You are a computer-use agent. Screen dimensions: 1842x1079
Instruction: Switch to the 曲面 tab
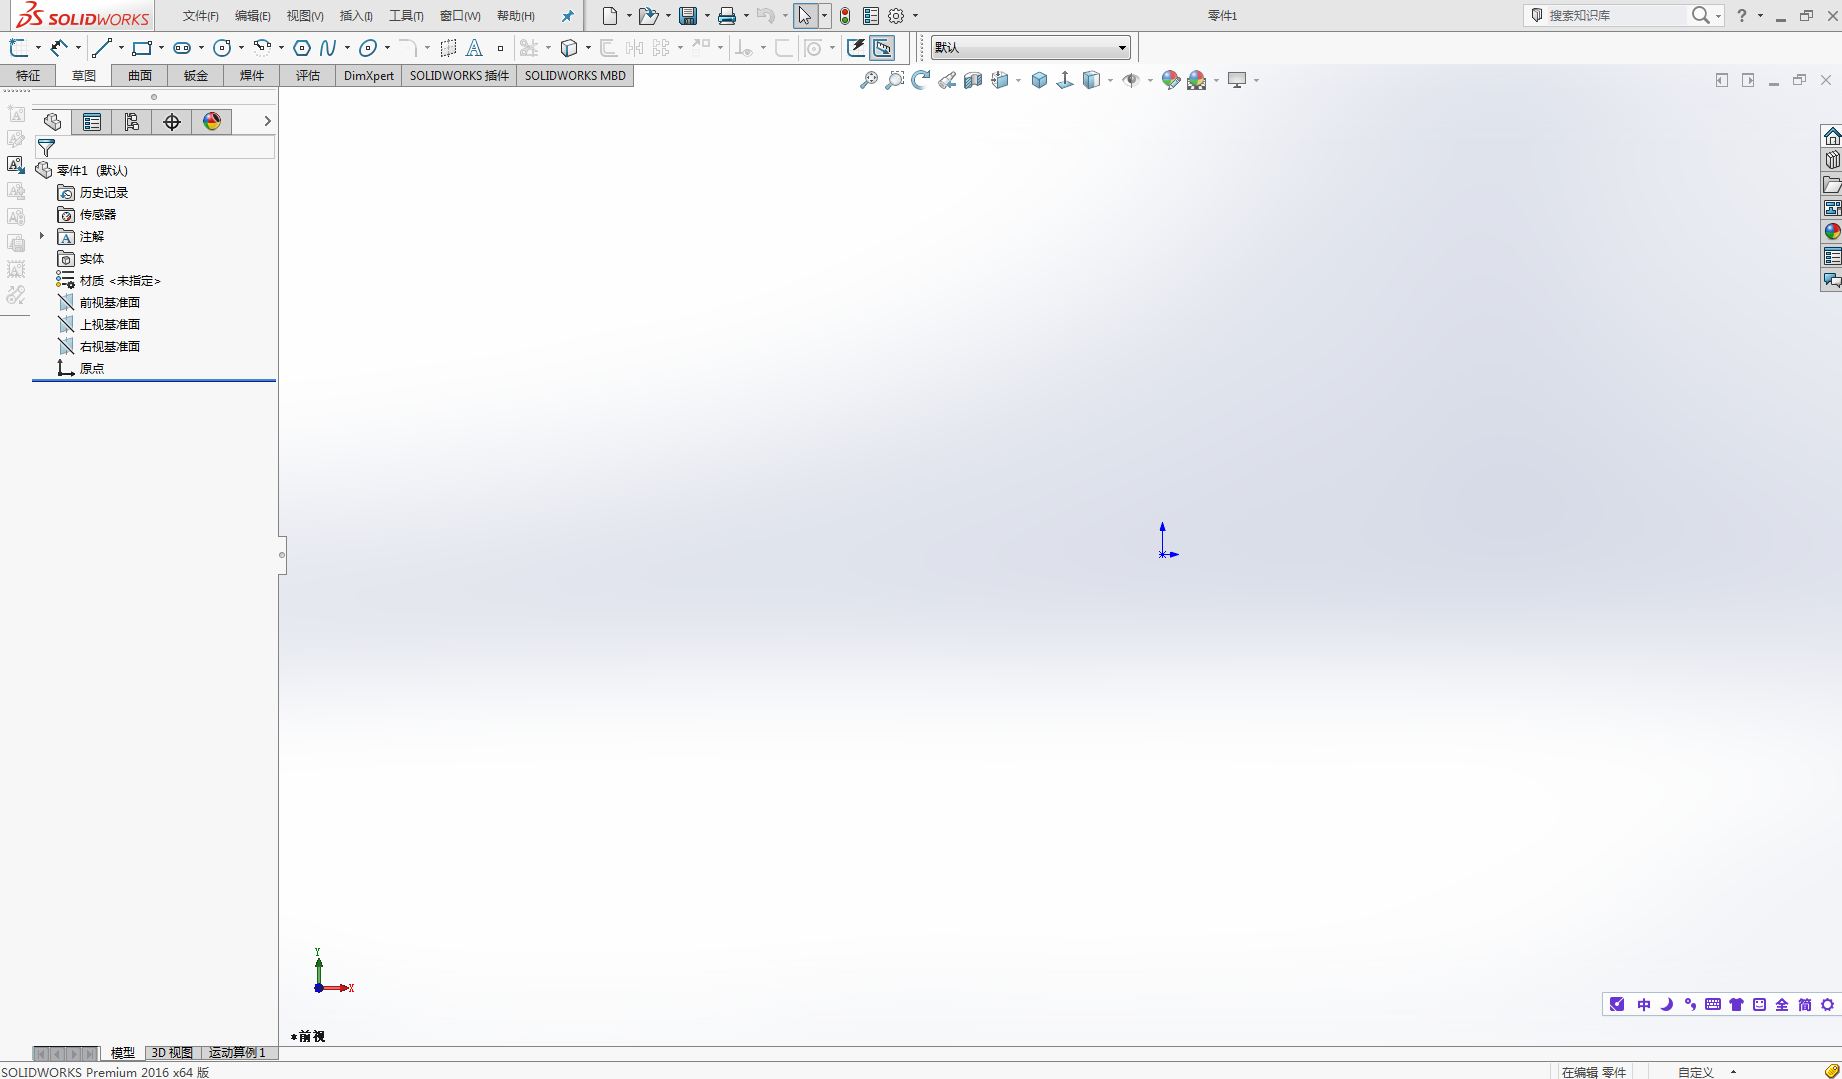(x=140, y=76)
